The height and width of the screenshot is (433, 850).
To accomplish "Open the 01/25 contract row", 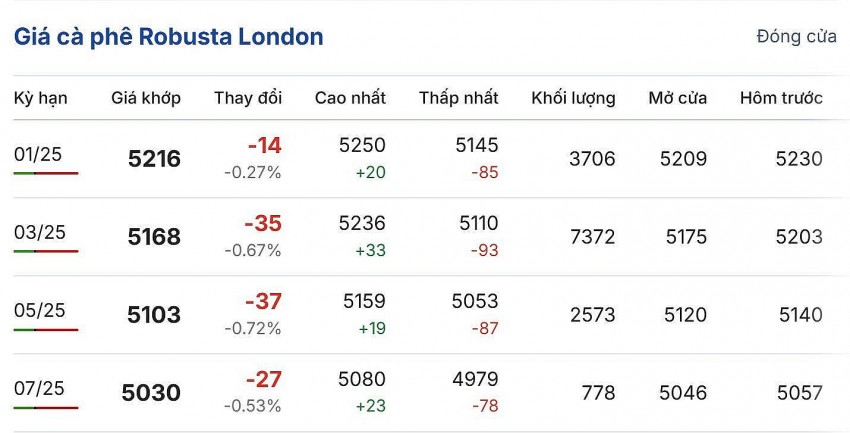I will (x=40, y=154).
